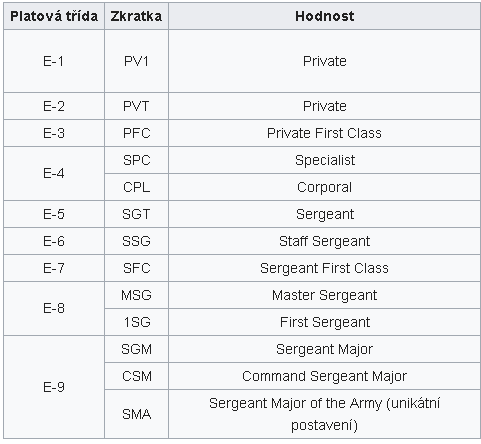Screen dimensions: 481x444
Task: Click the Command Sergeant Major cell
Action: click(324, 376)
